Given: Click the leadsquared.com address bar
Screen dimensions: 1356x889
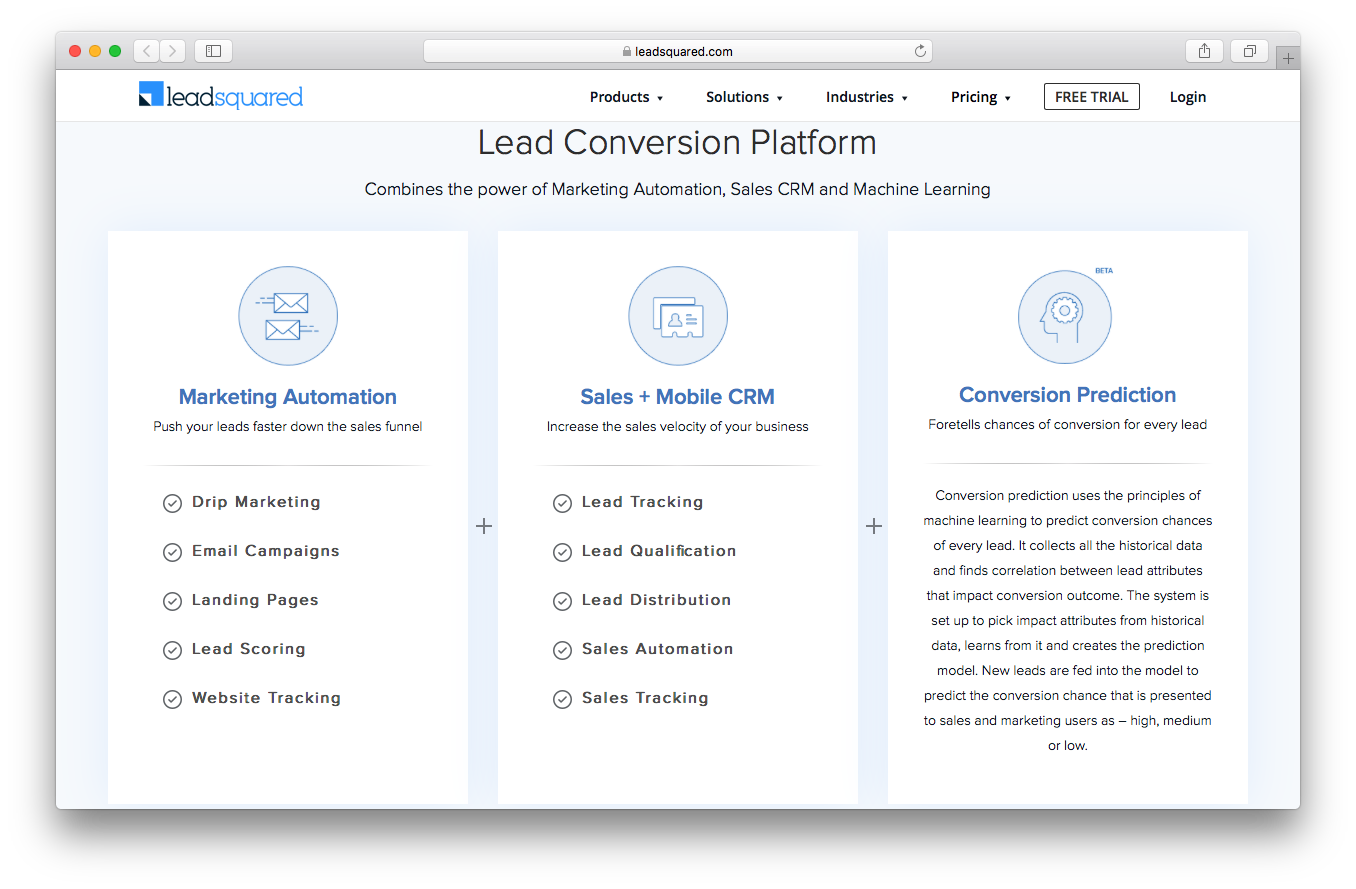Looking at the screenshot, I should pyautogui.click(x=678, y=51).
